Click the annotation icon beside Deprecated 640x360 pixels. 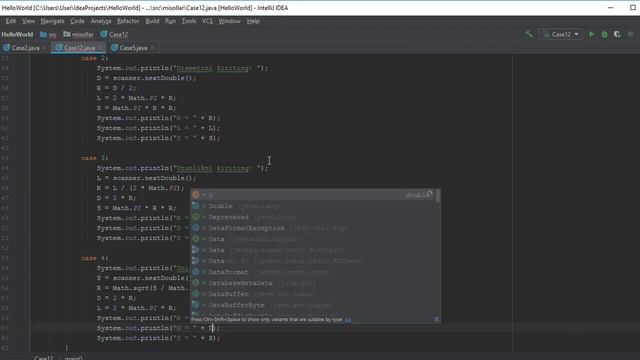click(196, 217)
